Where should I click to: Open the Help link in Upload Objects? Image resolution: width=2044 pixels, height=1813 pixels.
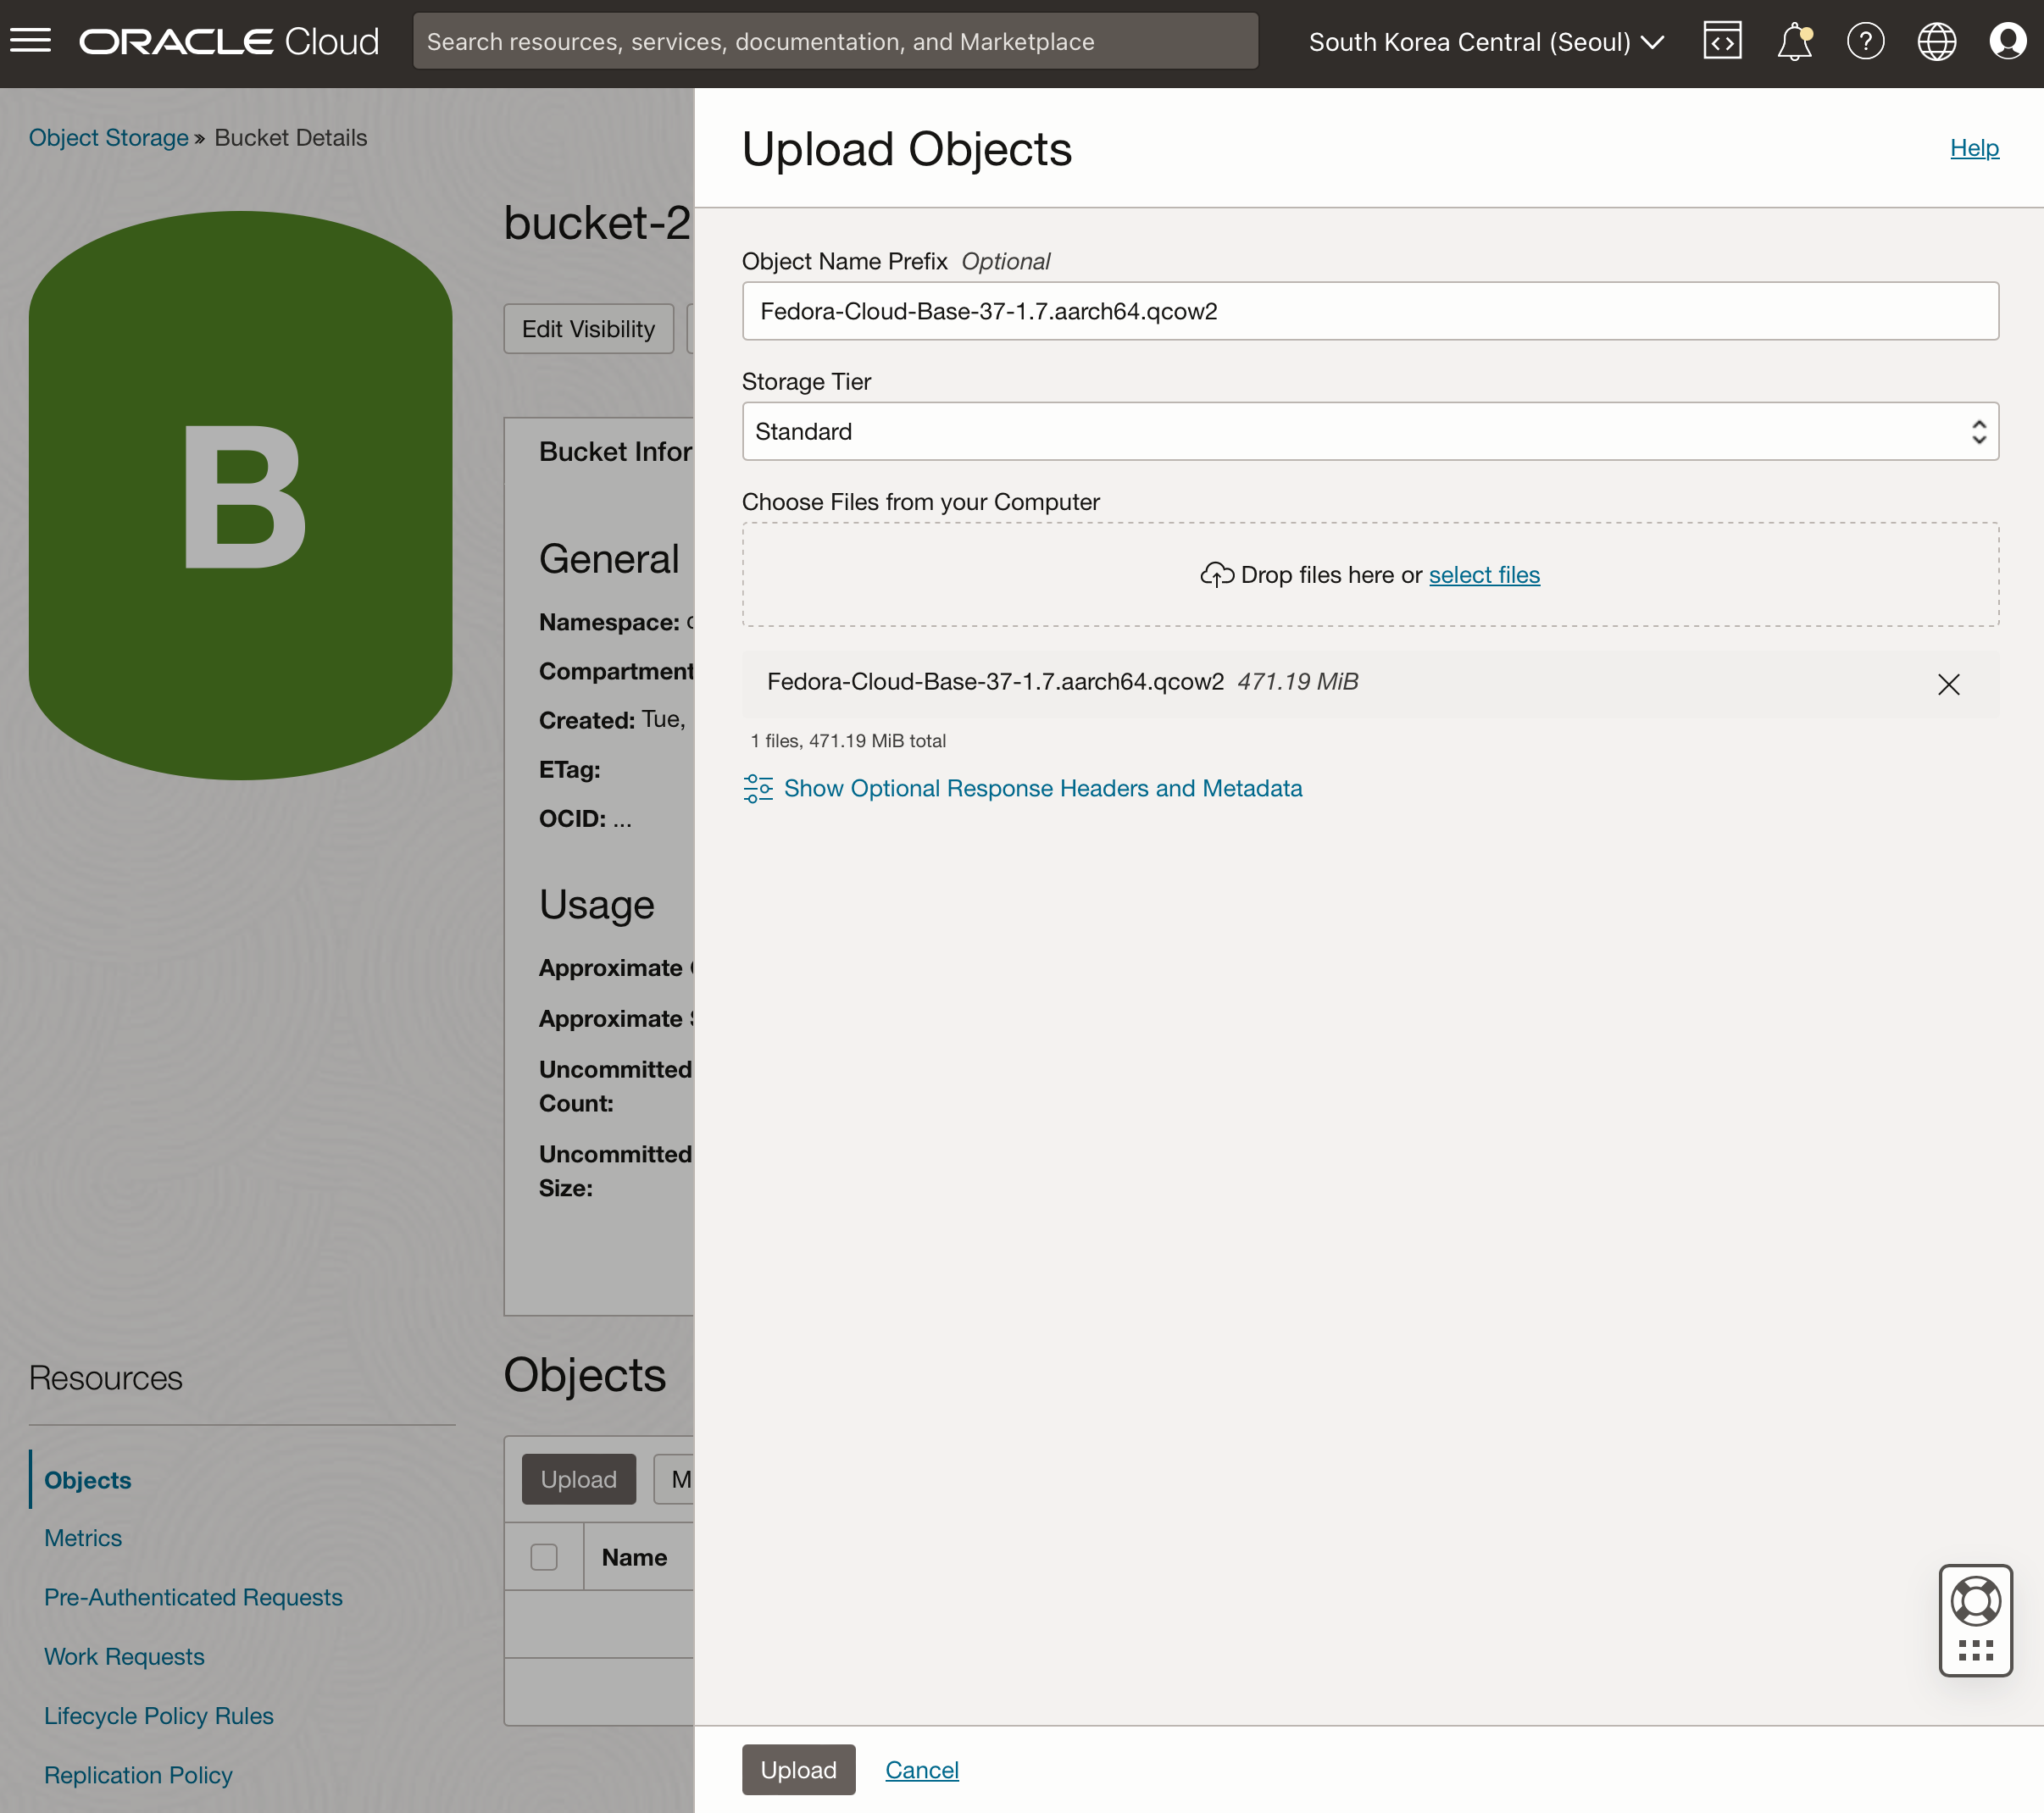click(1974, 148)
